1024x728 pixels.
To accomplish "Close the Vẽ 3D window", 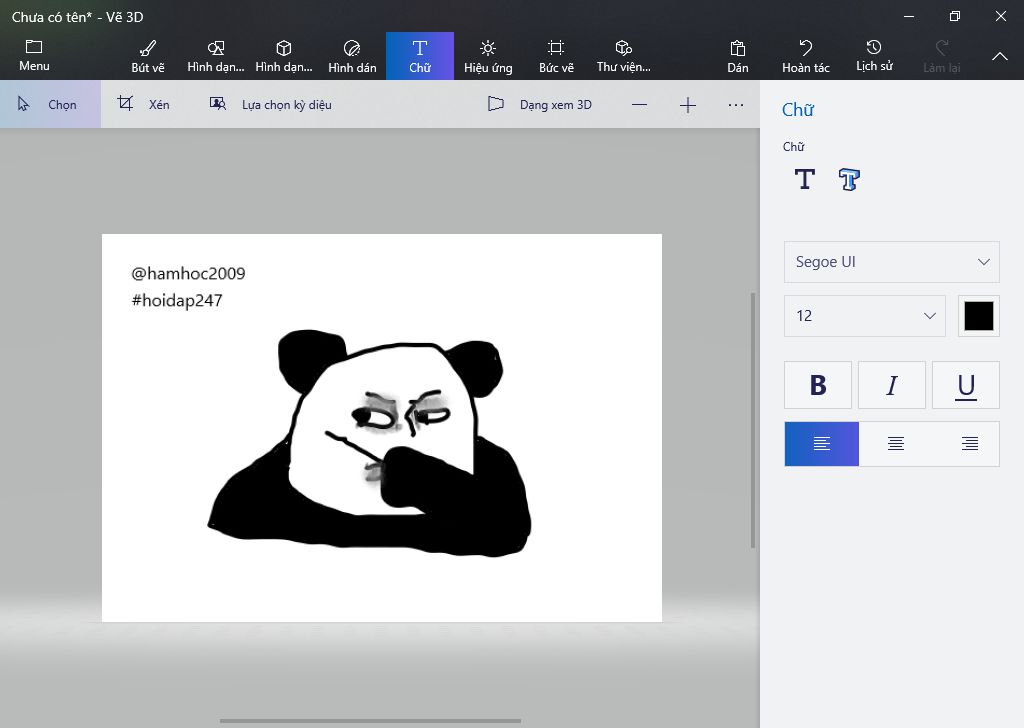I will [x=1000, y=16].
